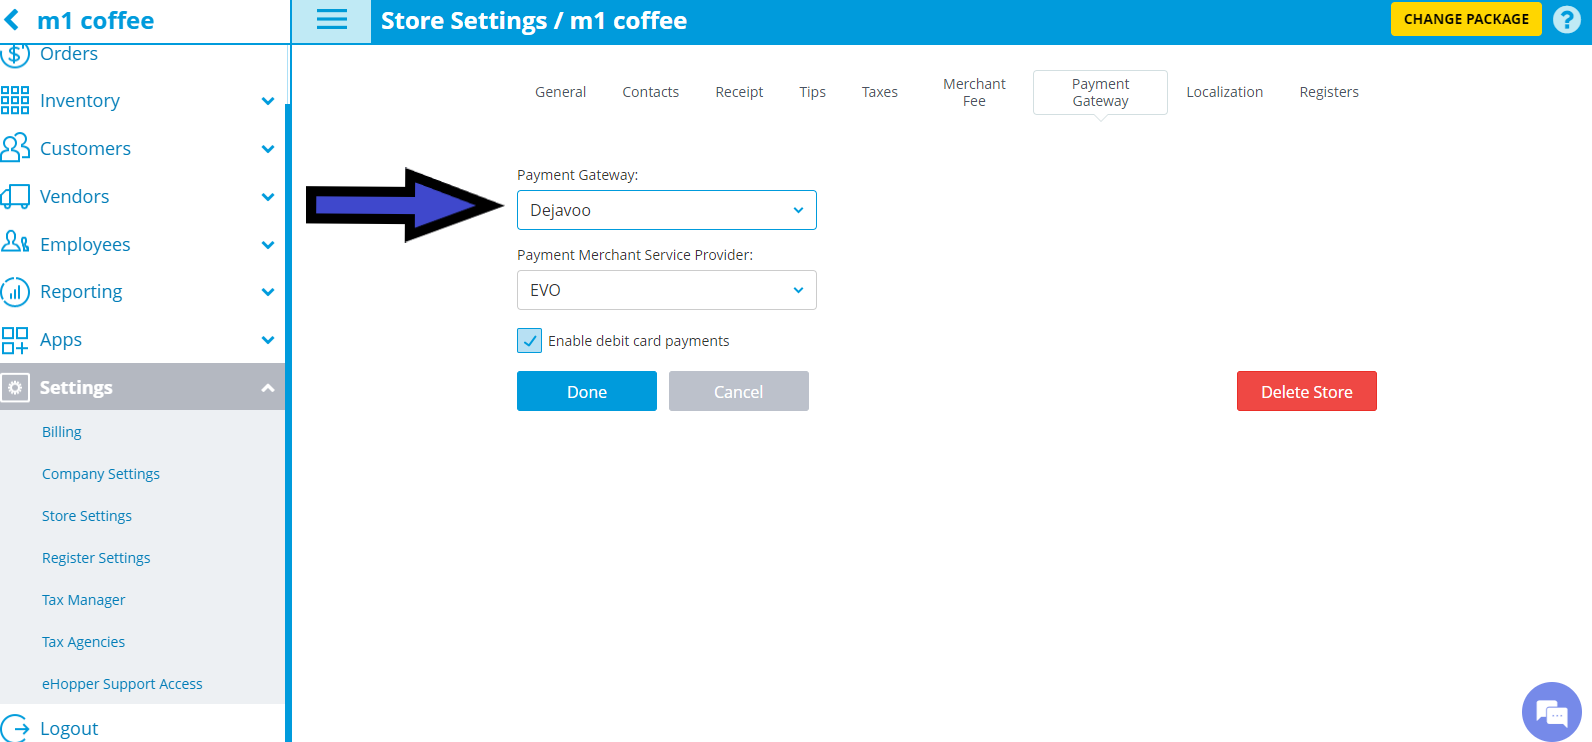Click the m1 coffee store name in sidebar
1592x742 pixels.
[96, 20]
